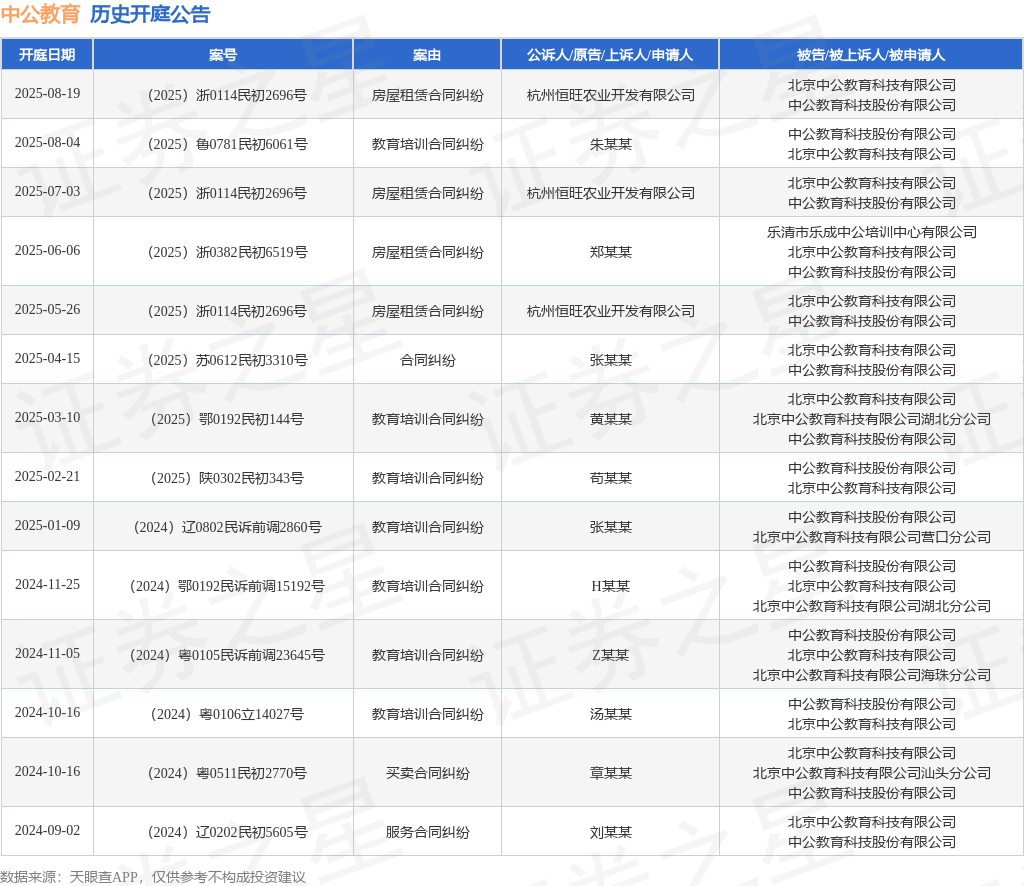Click the date 2025-07-03
This screenshot has height=886, width=1024.
[x=47, y=191]
